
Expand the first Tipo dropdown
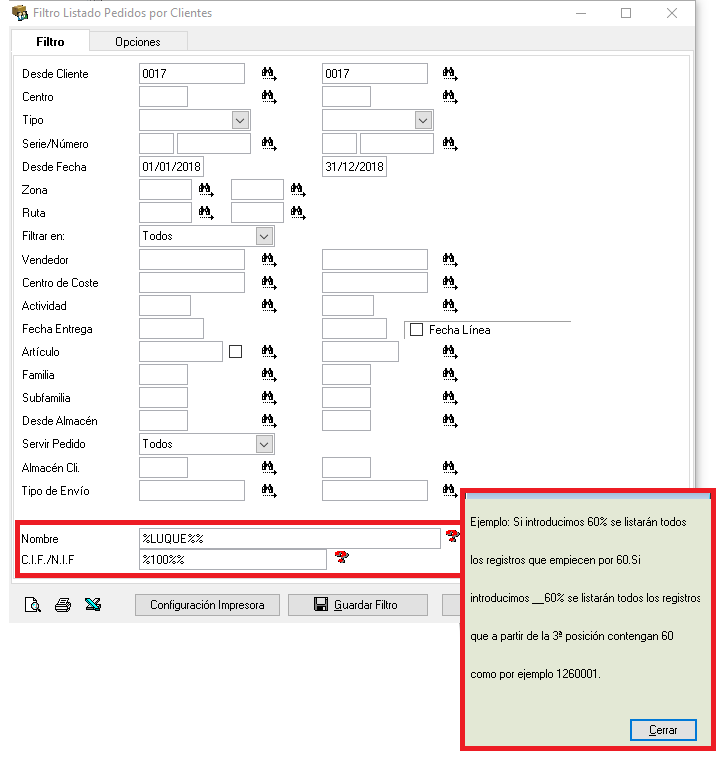[x=240, y=120]
